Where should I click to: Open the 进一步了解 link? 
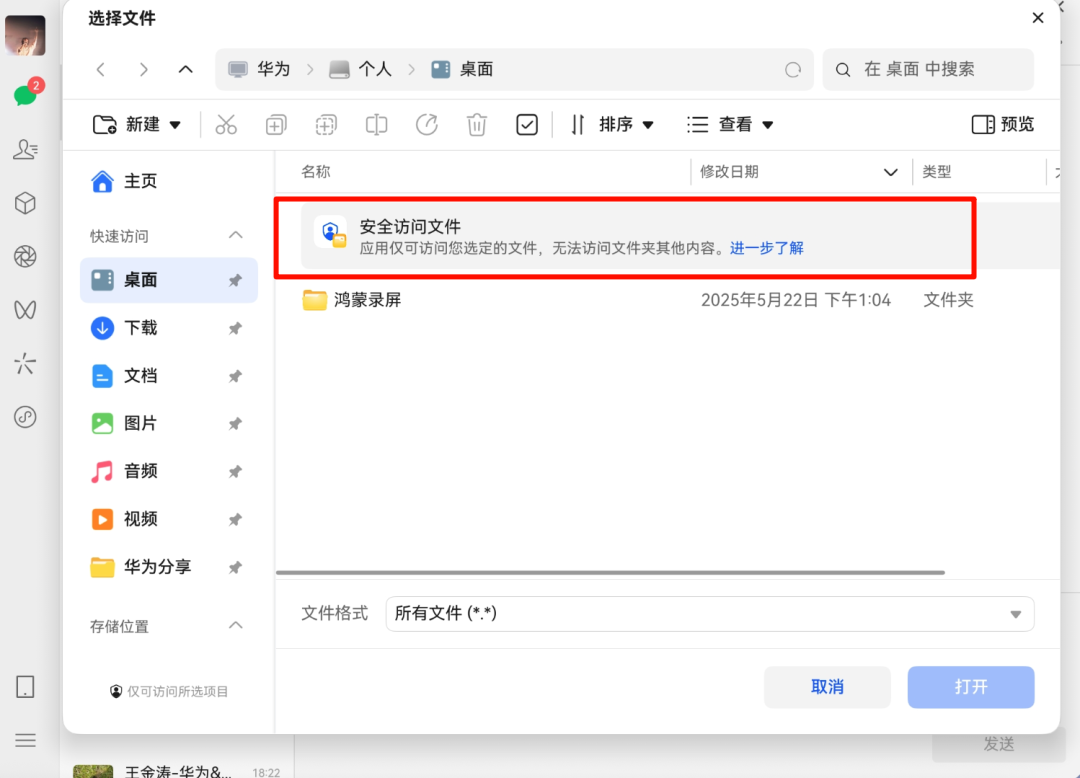tap(767, 248)
